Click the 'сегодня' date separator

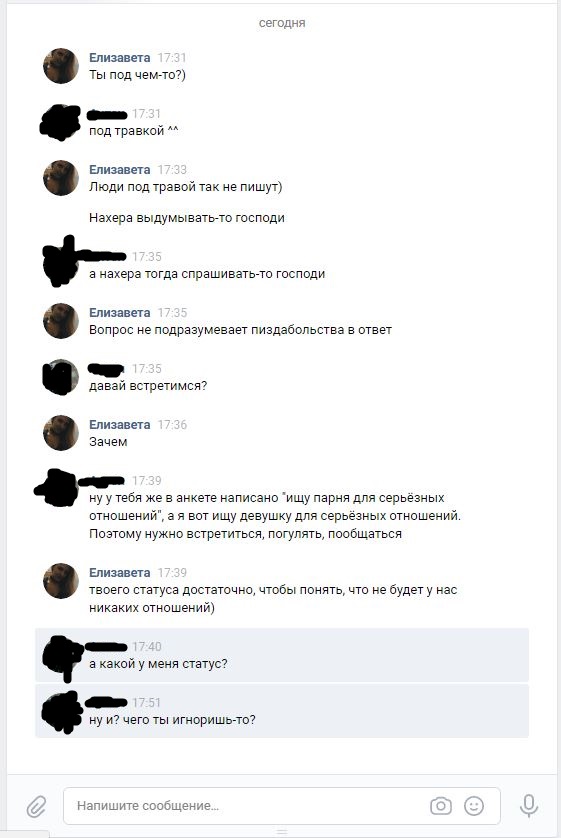coord(282,23)
